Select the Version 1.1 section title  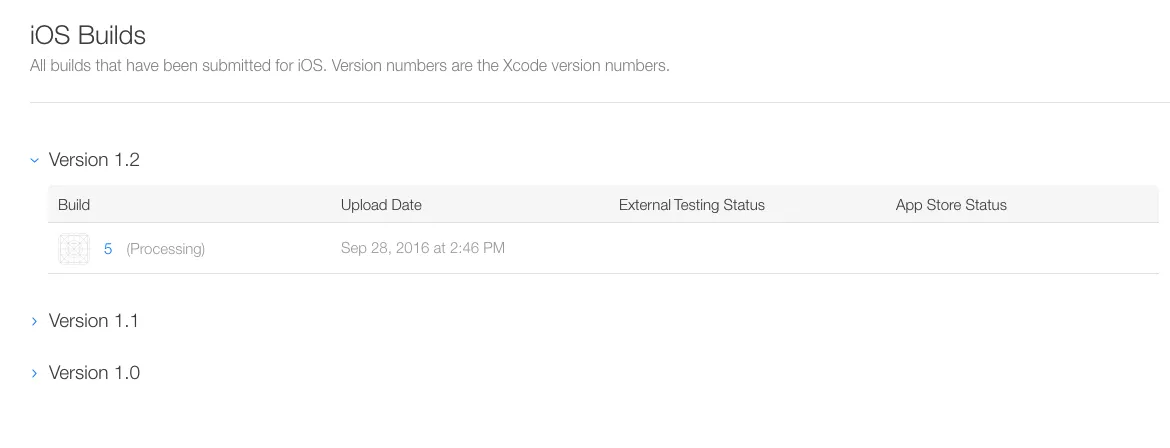[x=94, y=321]
